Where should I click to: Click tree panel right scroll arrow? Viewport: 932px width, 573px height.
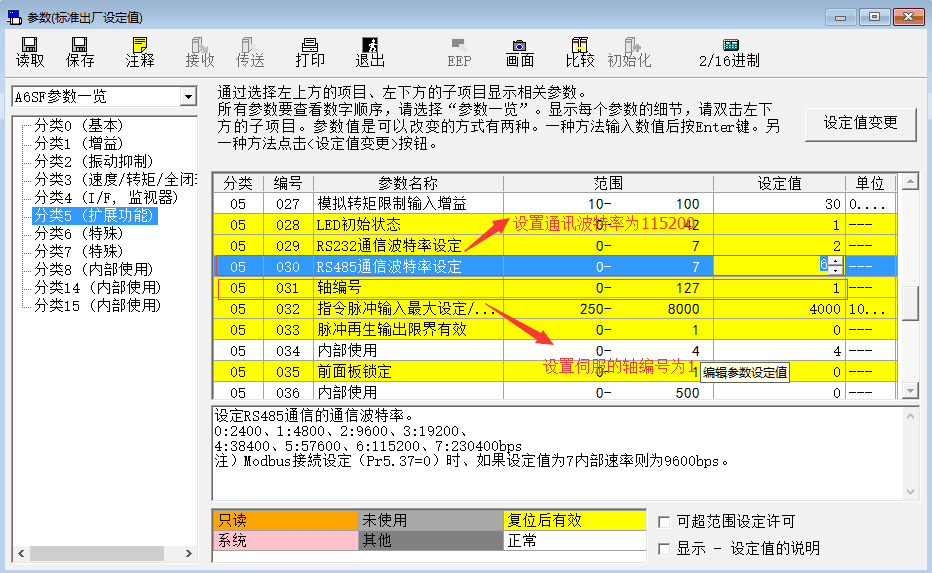pos(188,553)
